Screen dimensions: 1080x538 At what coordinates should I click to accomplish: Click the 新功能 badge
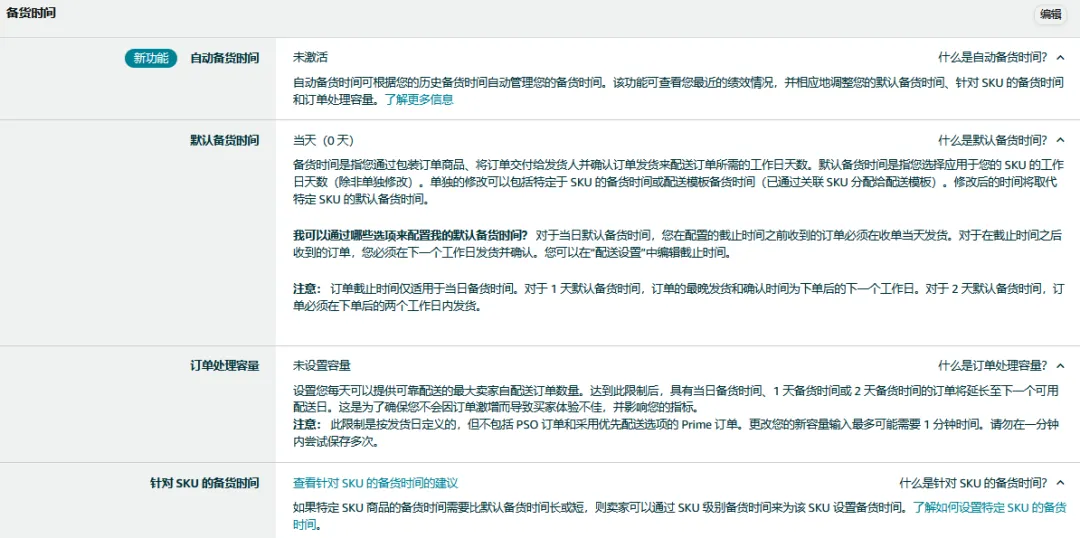tap(150, 58)
